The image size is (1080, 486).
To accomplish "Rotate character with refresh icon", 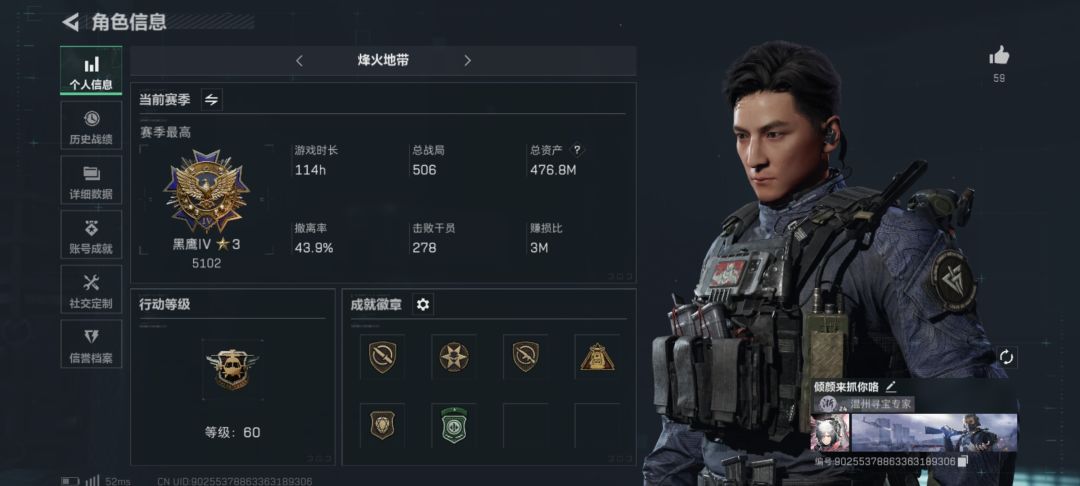I will pos(1006,357).
